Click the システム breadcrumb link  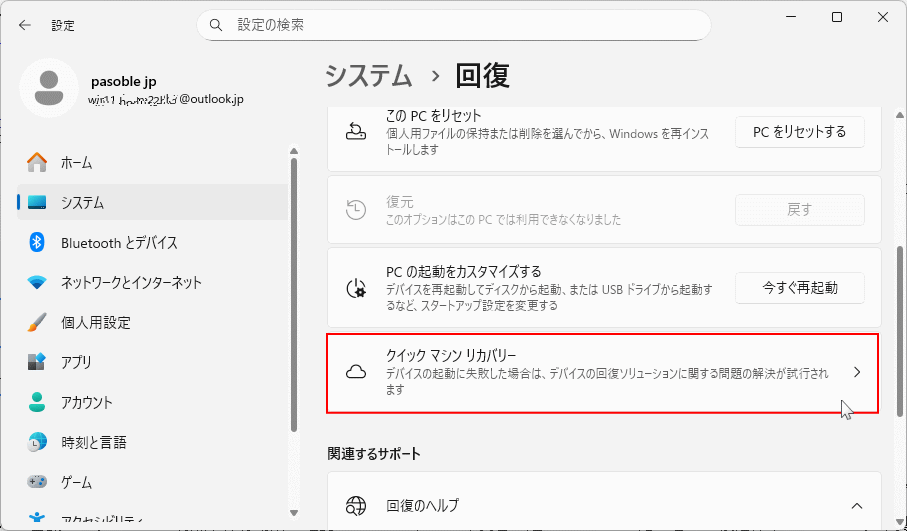(368, 76)
